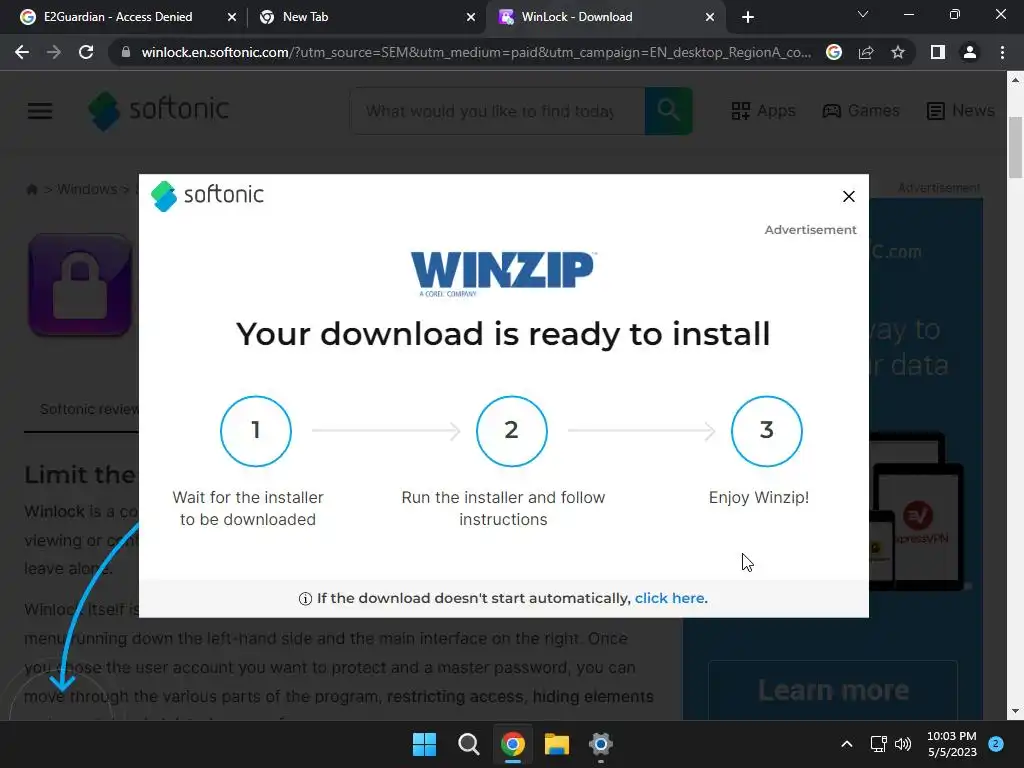This screenshot has width=1024, height=768.
Task: Open Settings from the taskbar
Action: pos(601,744)
